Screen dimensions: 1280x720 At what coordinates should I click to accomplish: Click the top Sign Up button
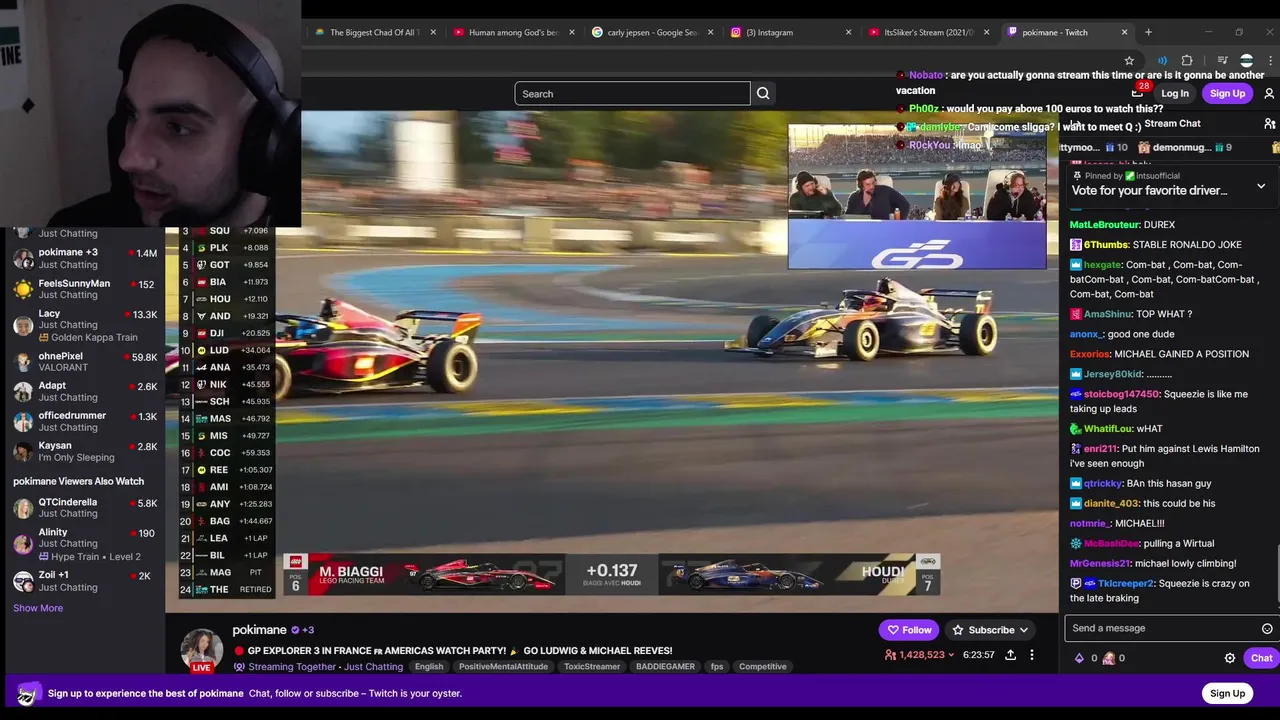(1227, 93)
